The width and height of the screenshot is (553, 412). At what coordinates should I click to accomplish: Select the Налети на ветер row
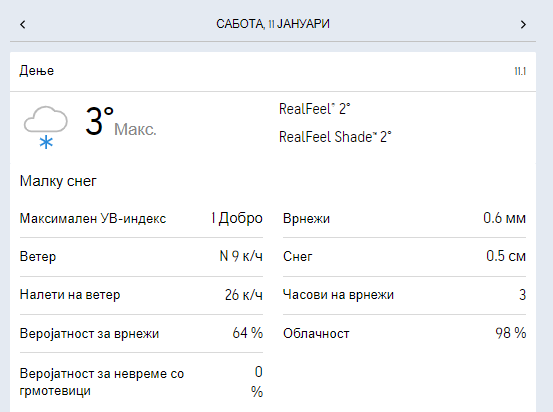click(x=141, y=295)
